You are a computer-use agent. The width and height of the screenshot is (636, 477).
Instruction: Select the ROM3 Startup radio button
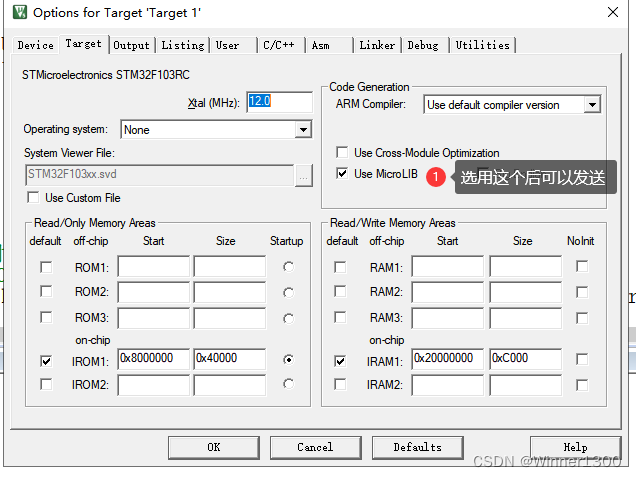click(x=288, y=319)
